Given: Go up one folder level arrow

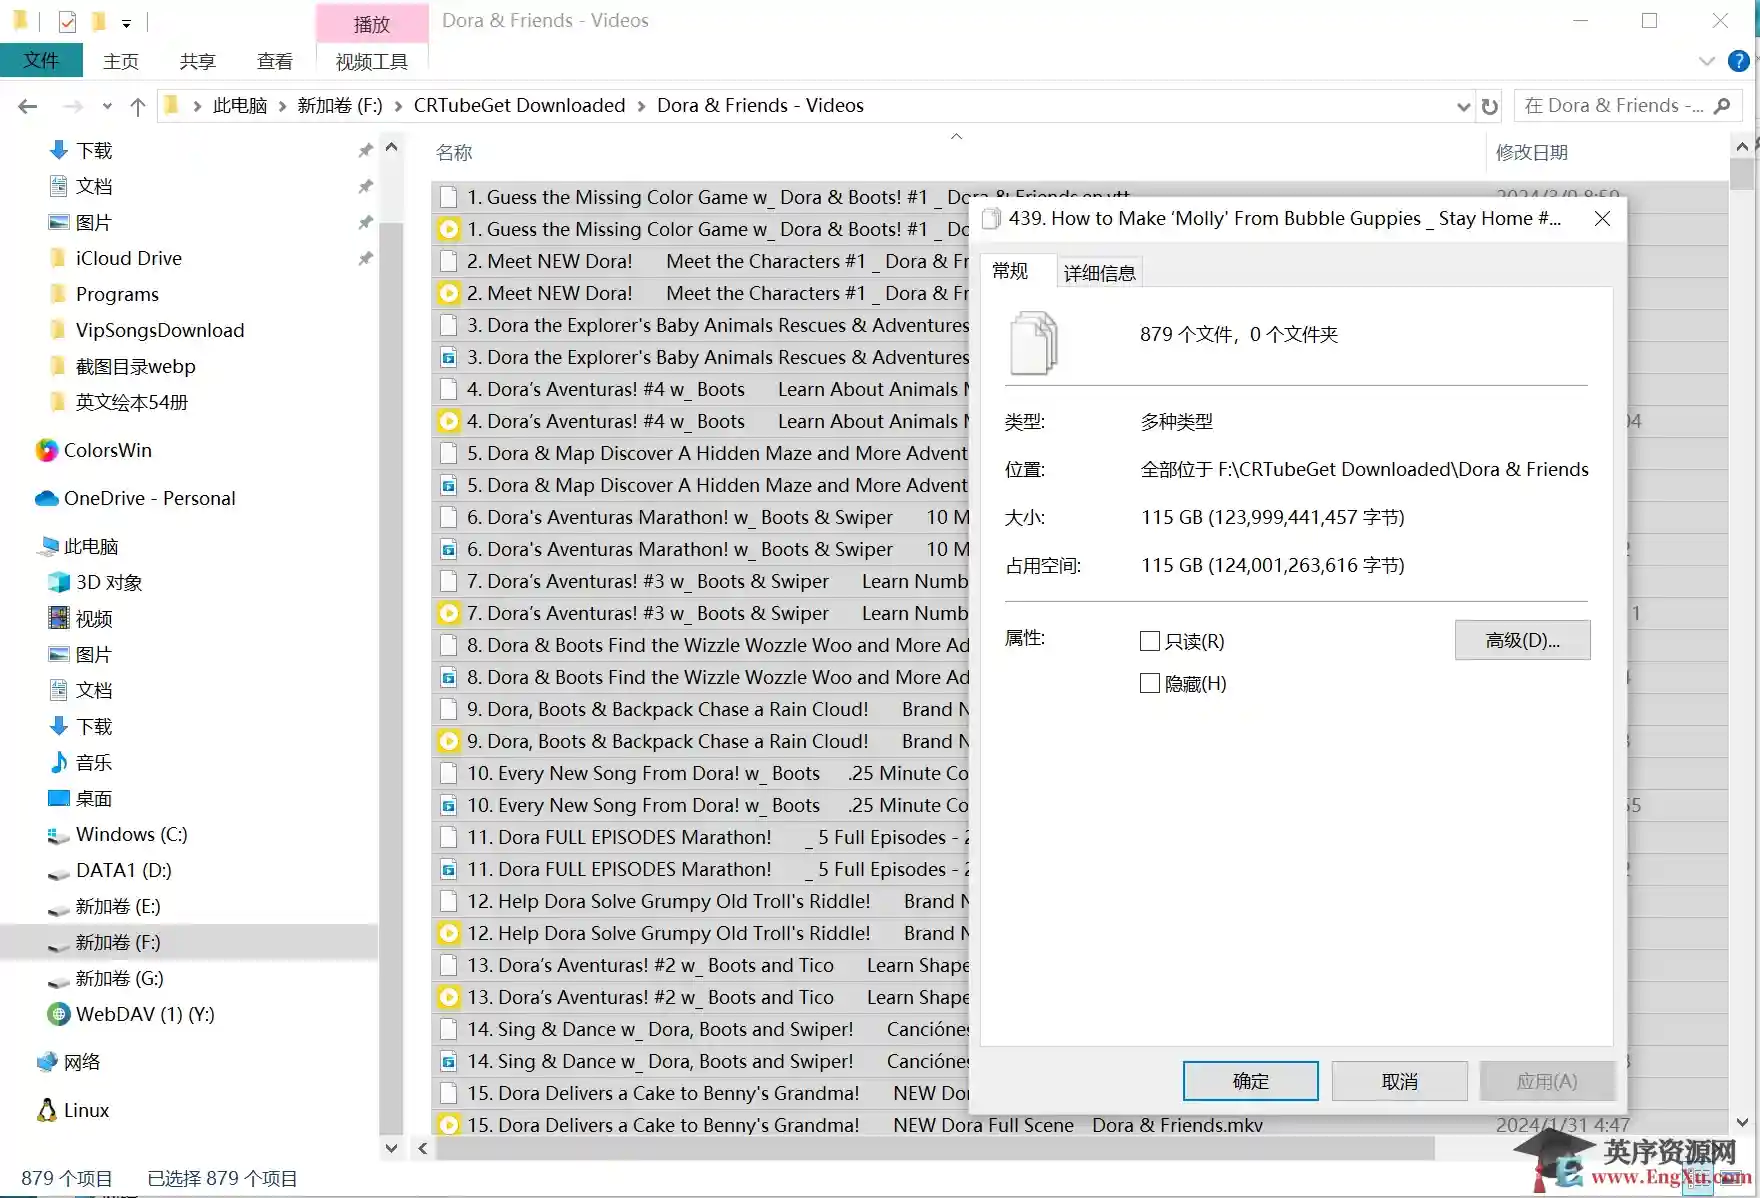Looking at the screenshot, I should point(138,106).
